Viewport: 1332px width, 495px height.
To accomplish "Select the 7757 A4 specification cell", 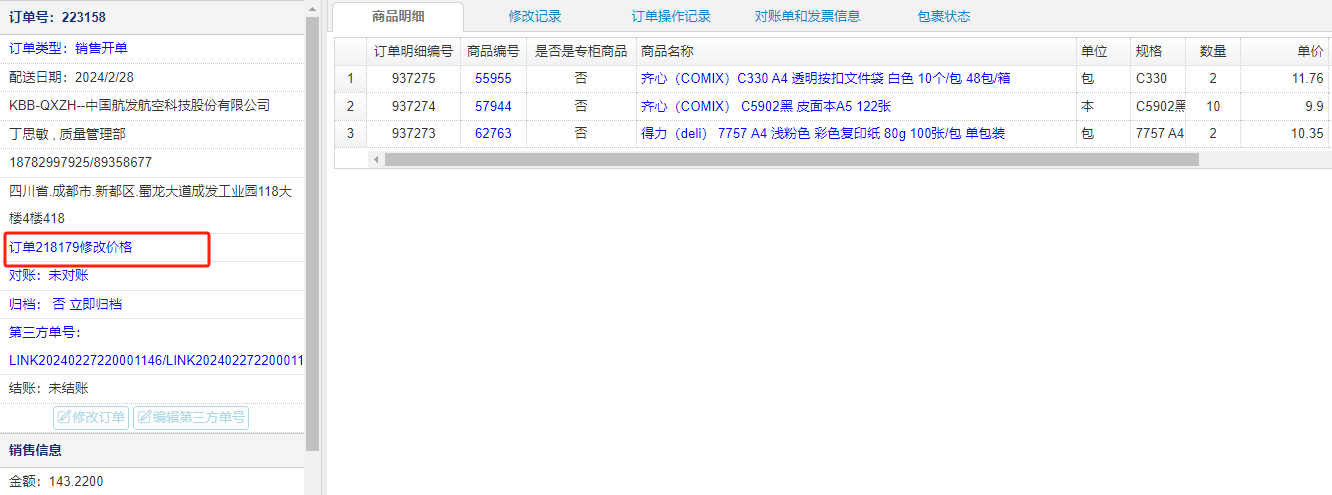I will click(x=1158, y=134).
